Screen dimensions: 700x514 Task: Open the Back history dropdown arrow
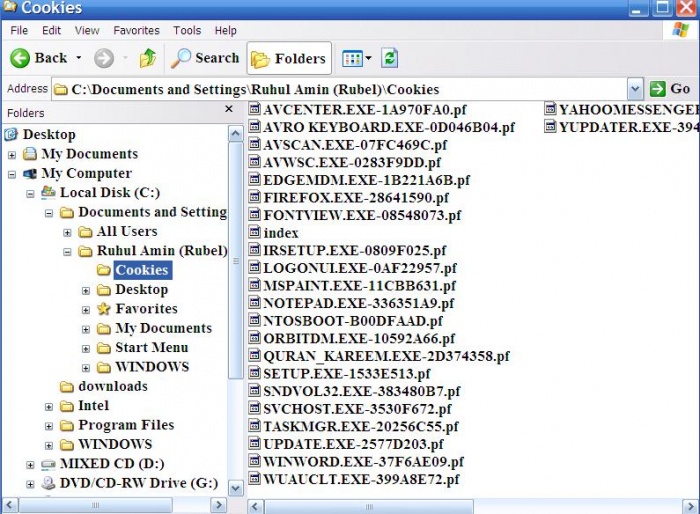coord(79,58)
